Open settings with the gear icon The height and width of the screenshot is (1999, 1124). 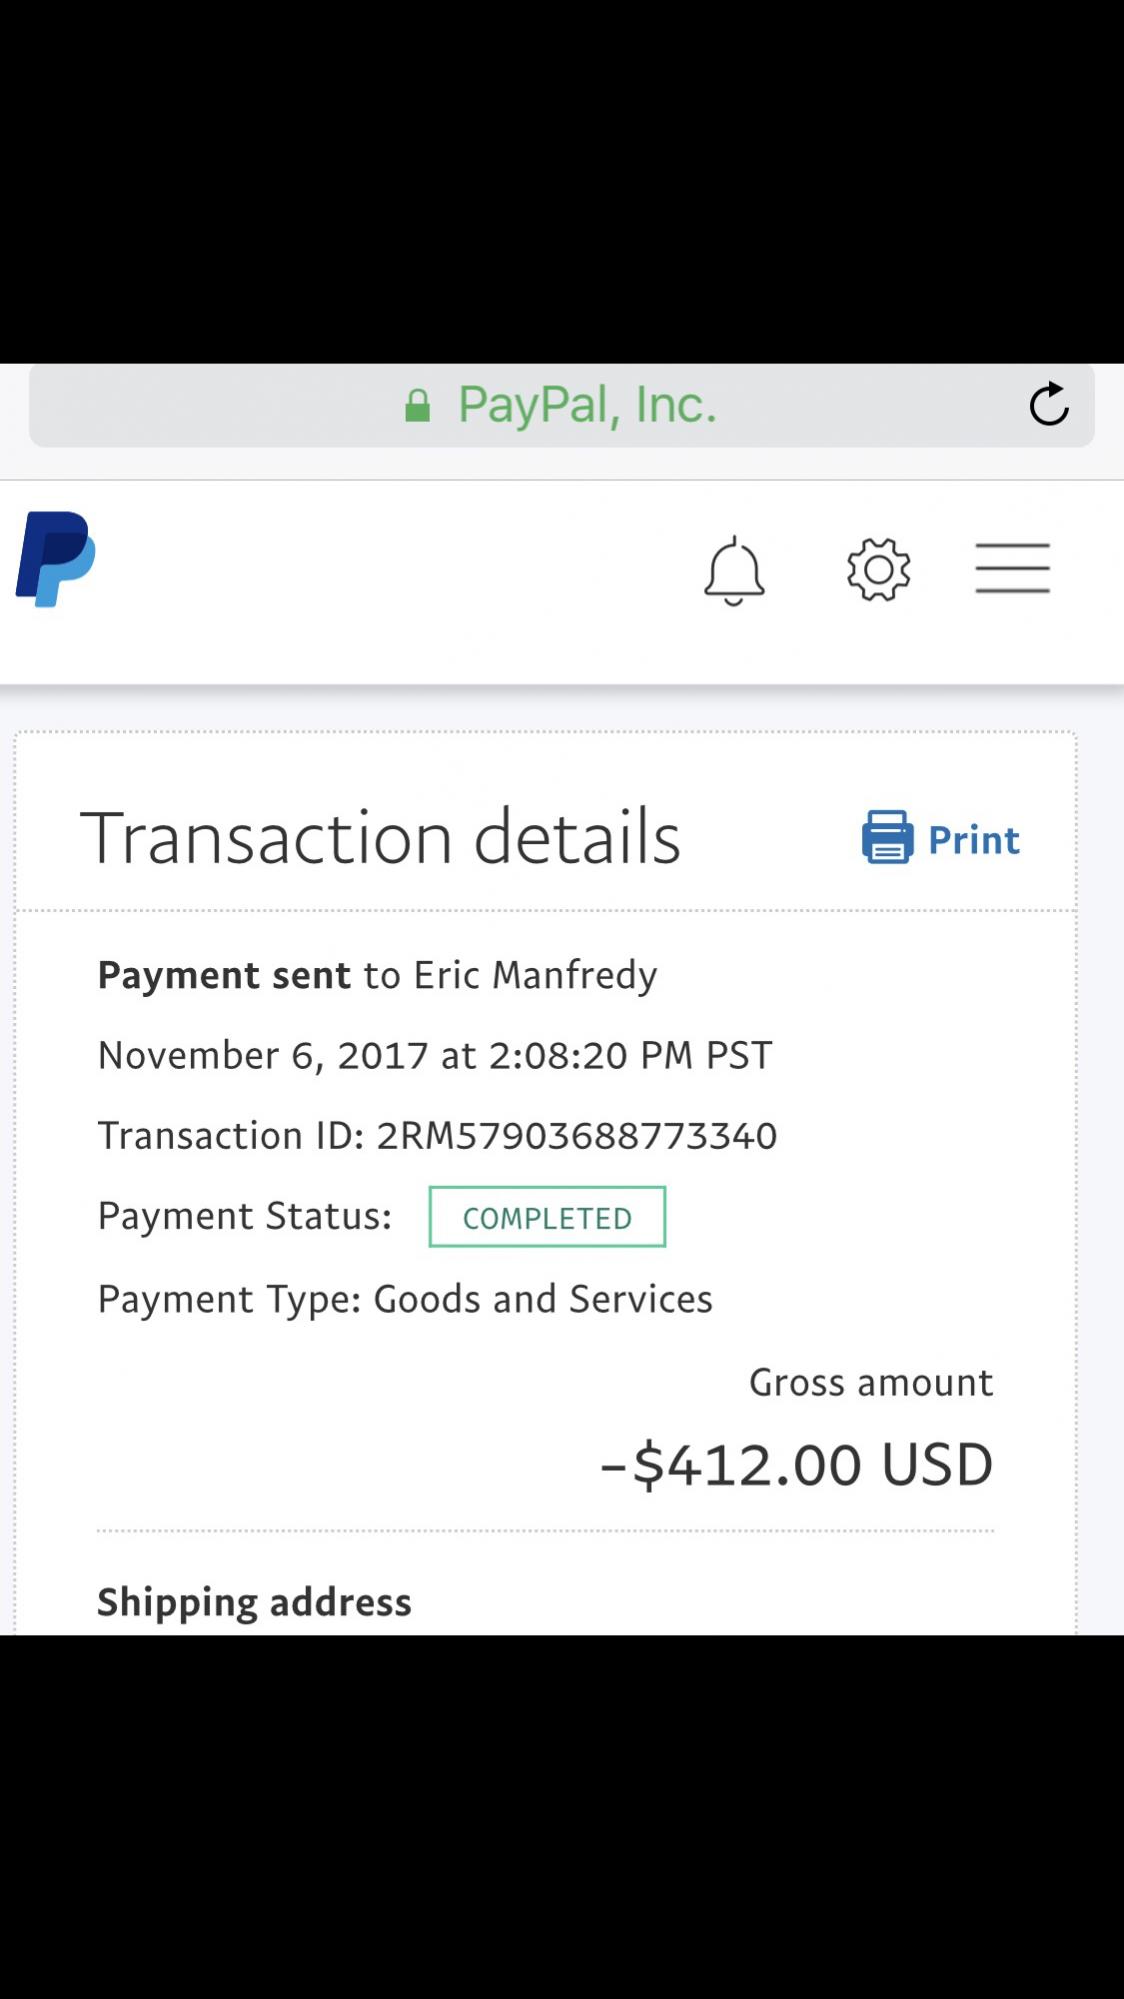point(878,569)
